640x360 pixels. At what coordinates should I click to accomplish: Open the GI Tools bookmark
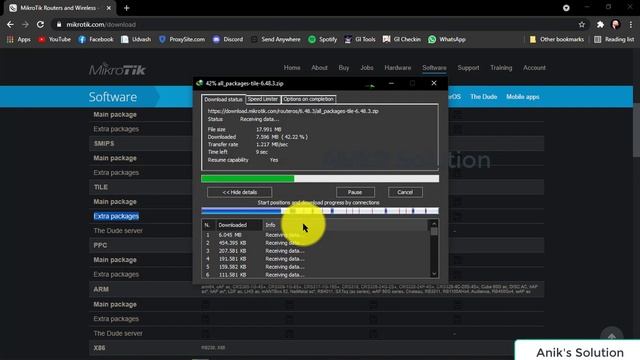click(x=360, y=40)
